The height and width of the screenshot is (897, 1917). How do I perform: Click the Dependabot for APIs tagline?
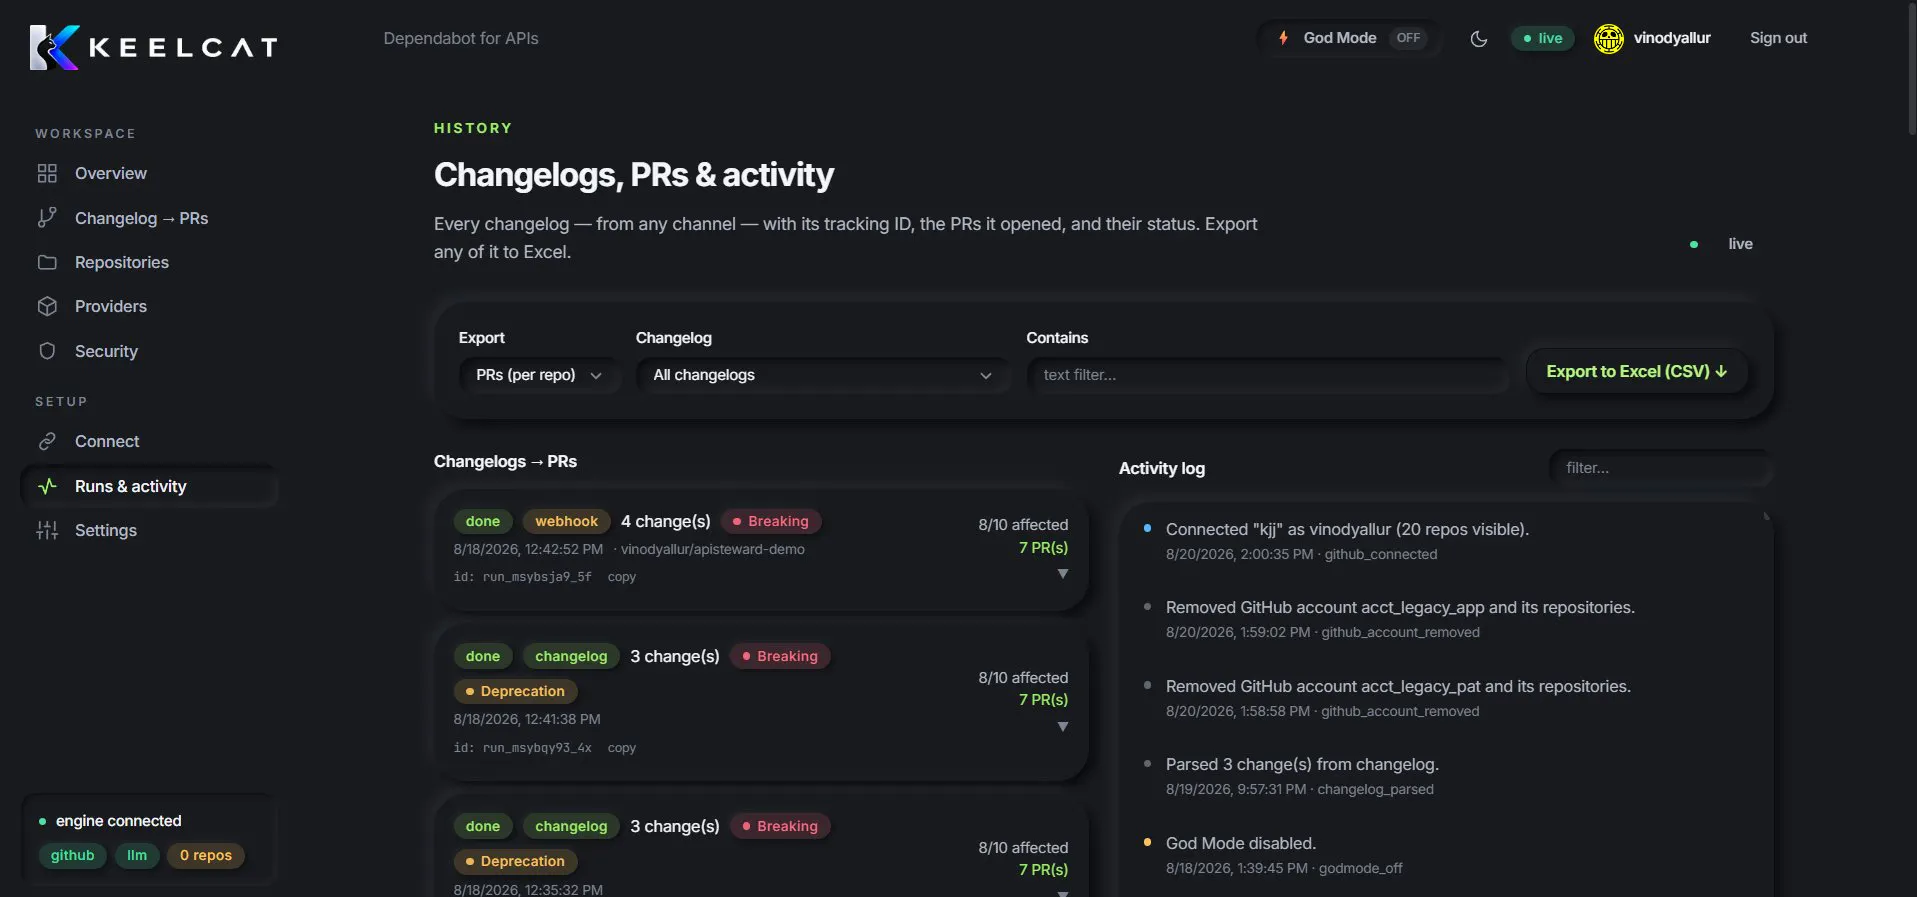[461, 38]
